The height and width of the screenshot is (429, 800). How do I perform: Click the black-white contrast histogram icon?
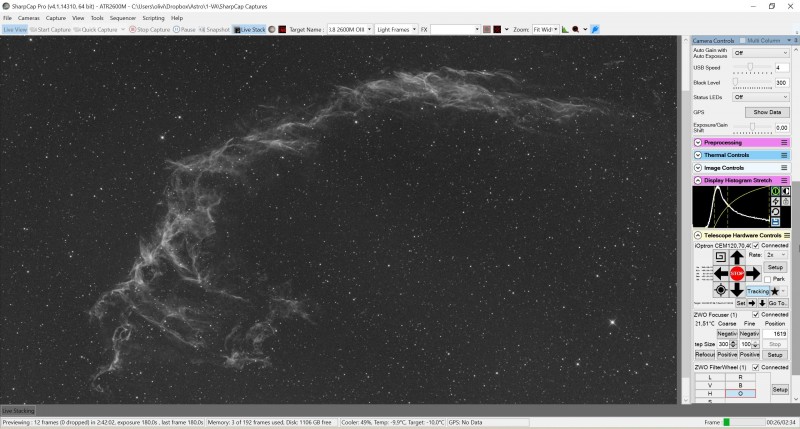[x=786, y=191]
